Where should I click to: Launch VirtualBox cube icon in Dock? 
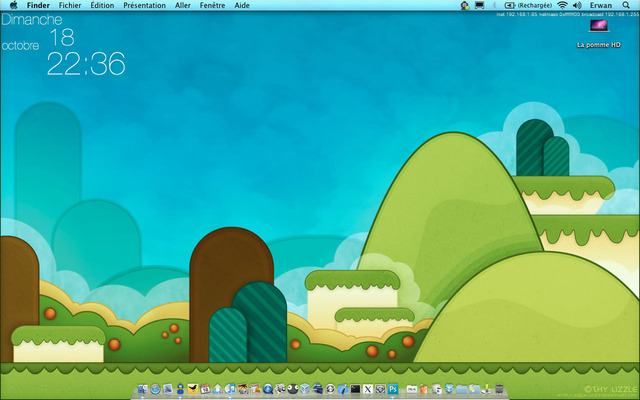pyautogui.click(x=305, y=389)
